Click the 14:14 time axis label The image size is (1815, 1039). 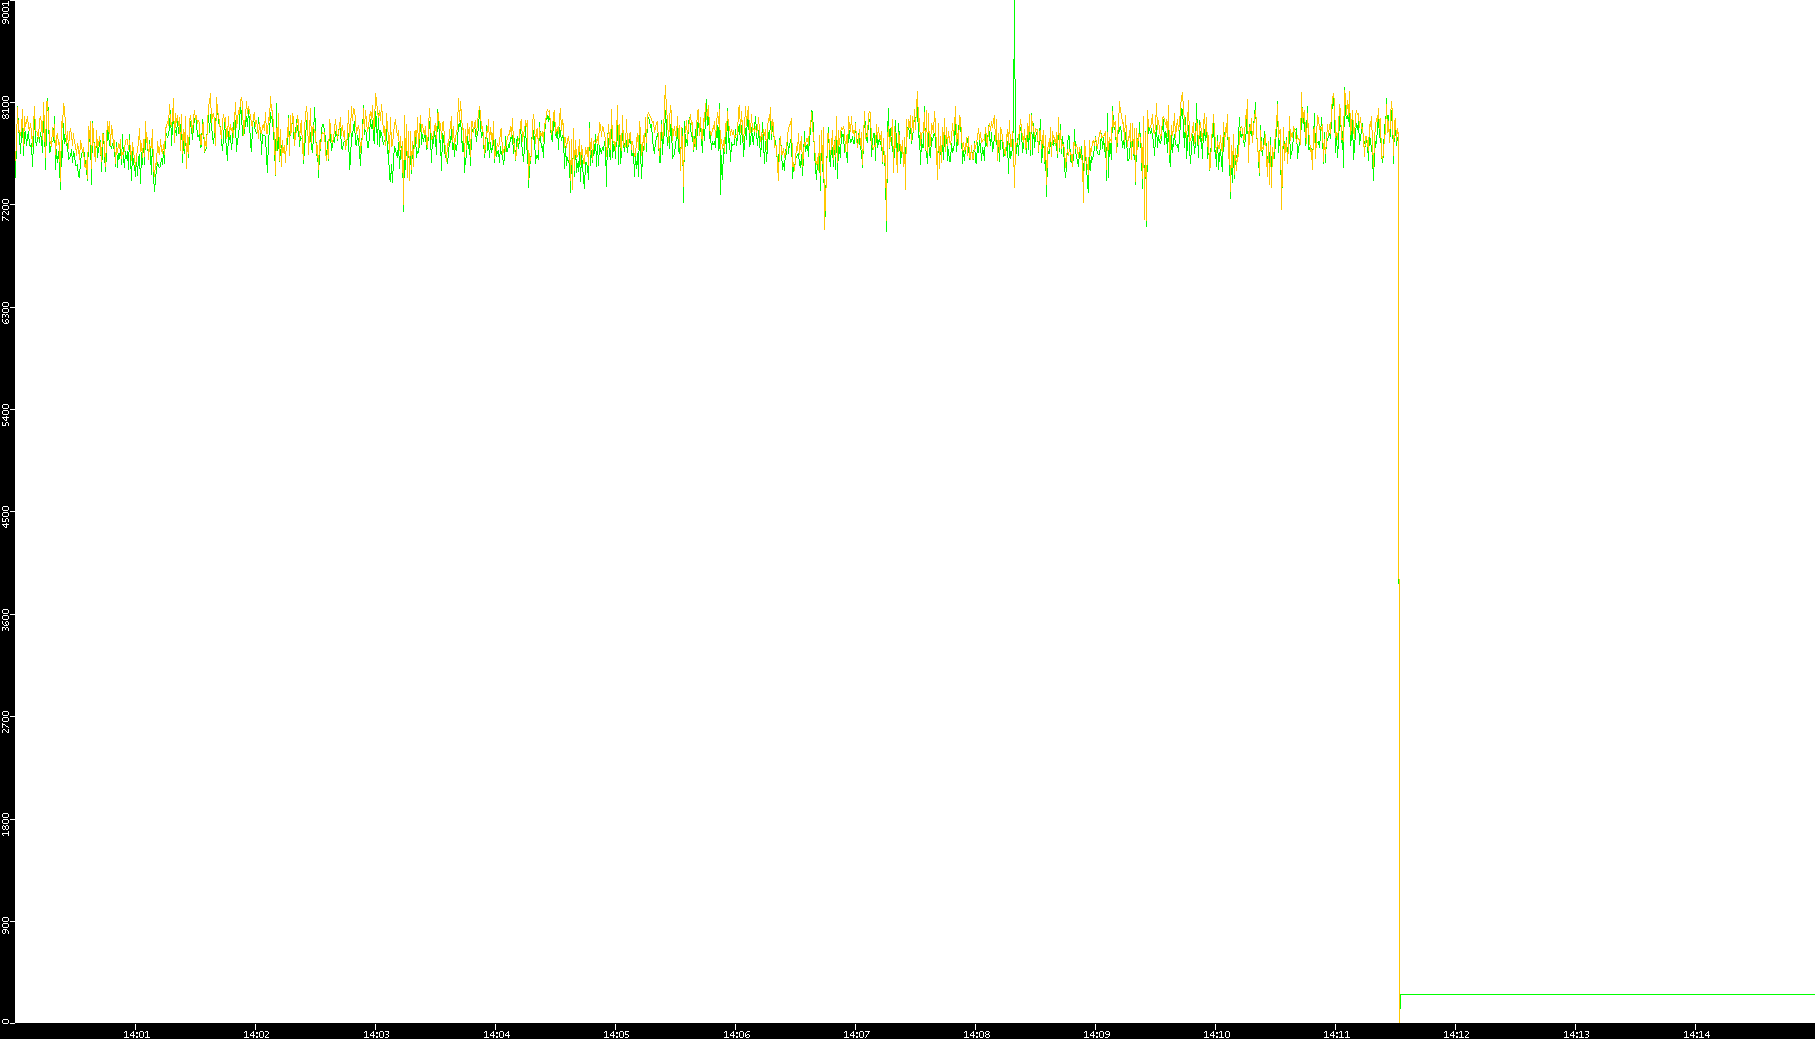[1696, 1034]
